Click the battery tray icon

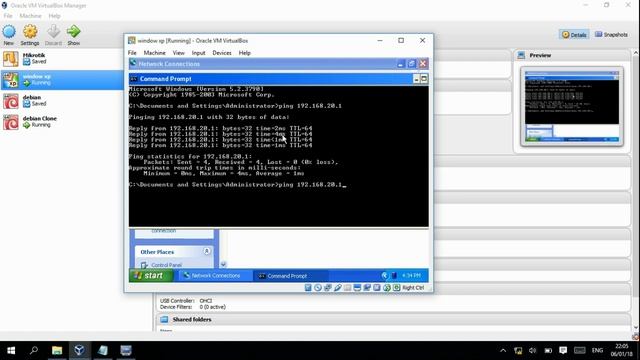click(x=548, y=351)
